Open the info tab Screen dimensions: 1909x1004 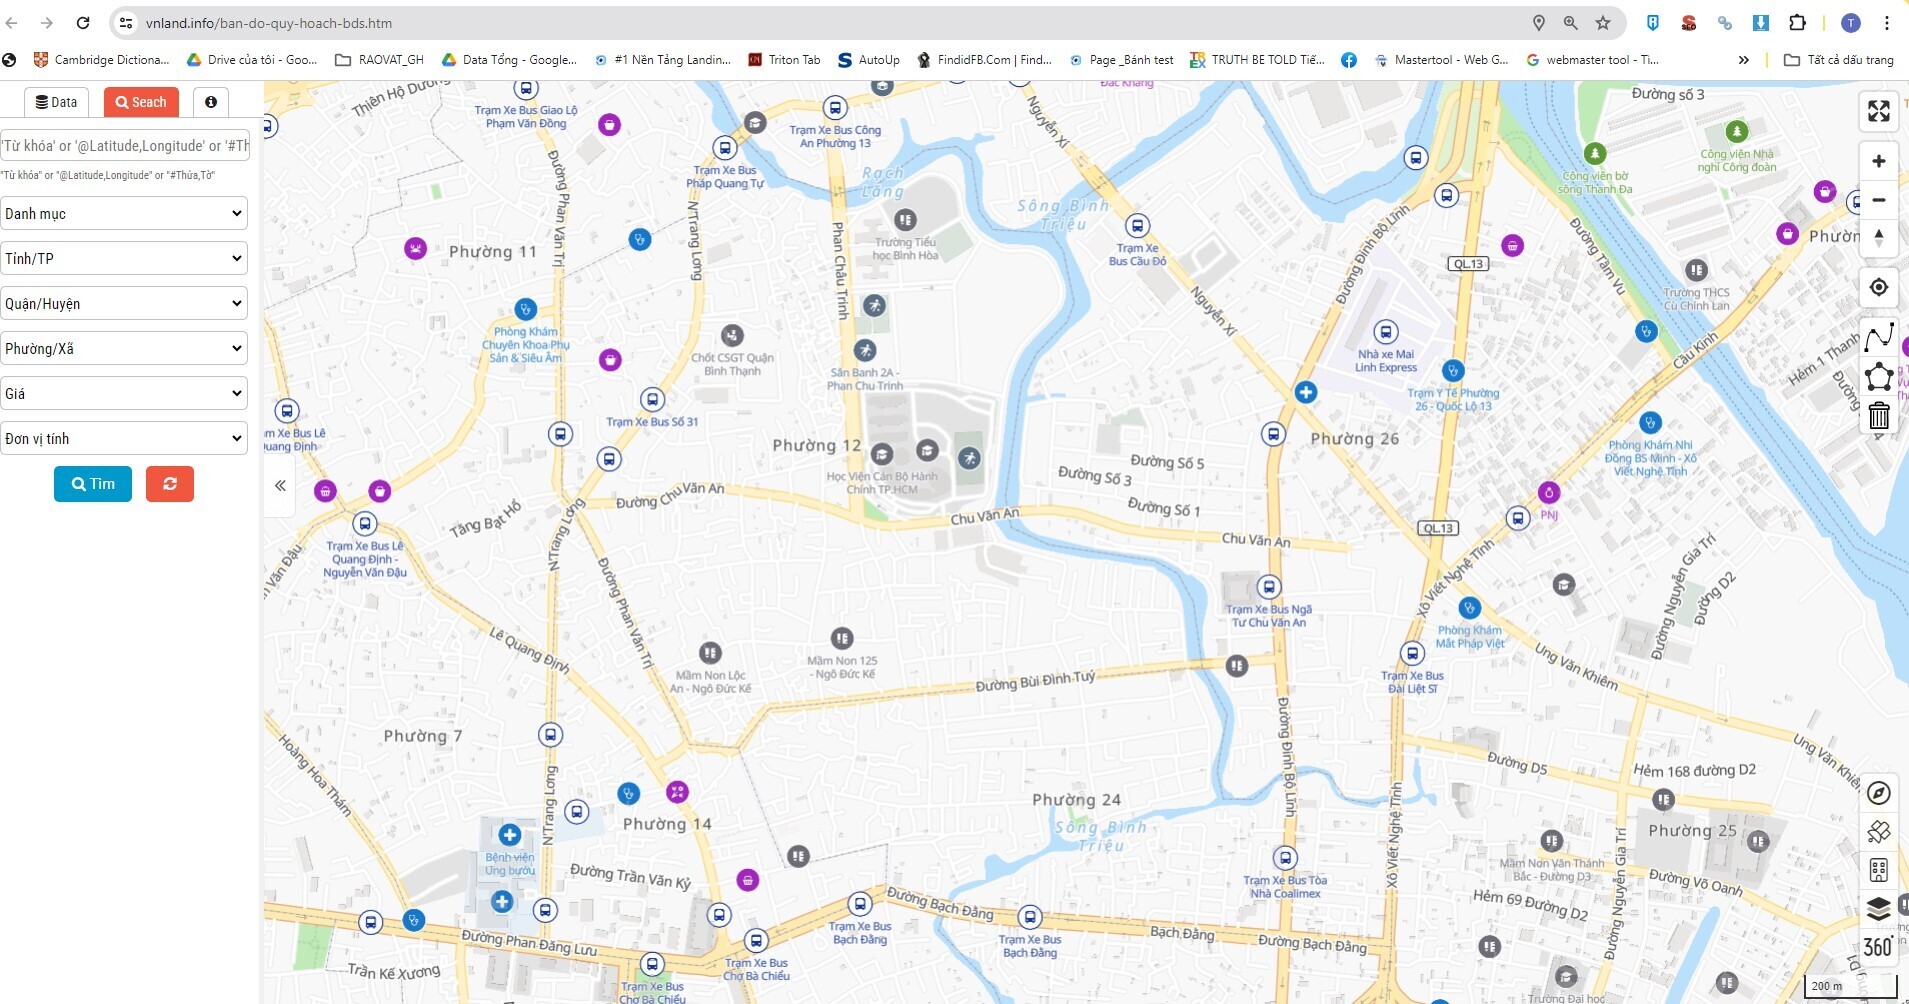[211, 102]
